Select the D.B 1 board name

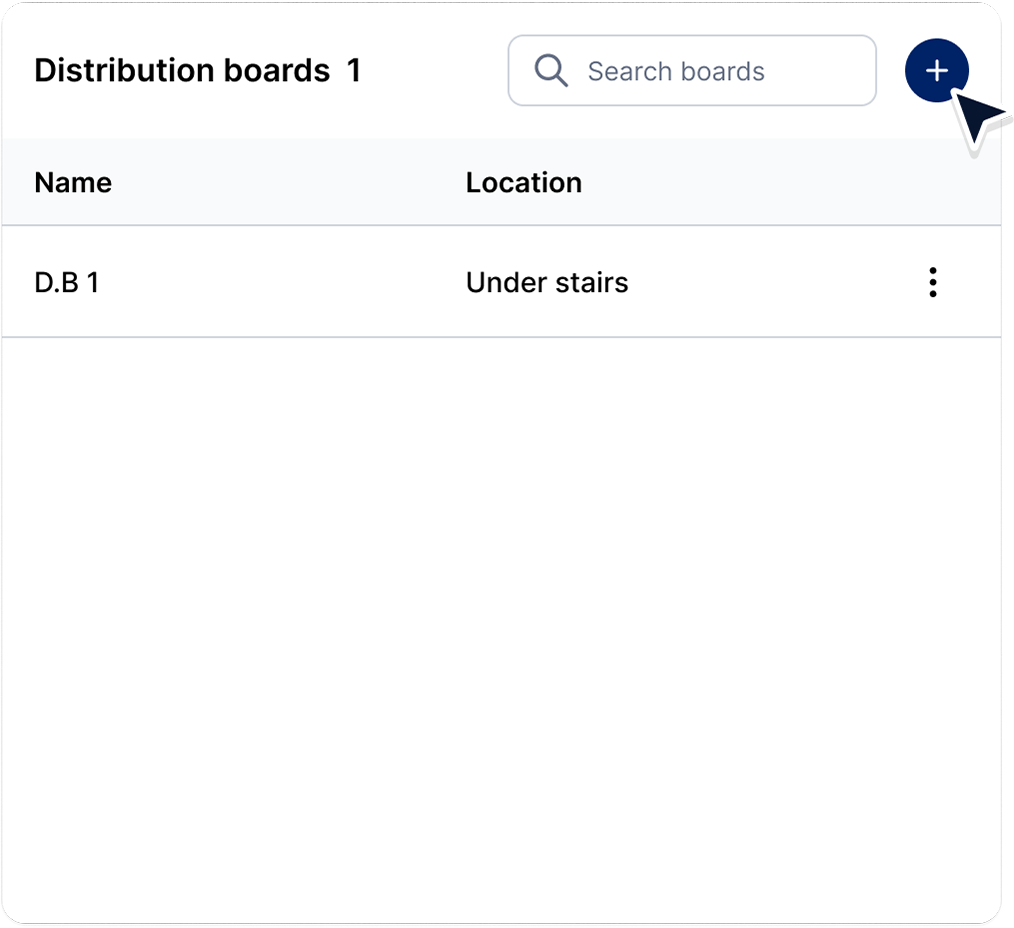click(x=66, y=282)
